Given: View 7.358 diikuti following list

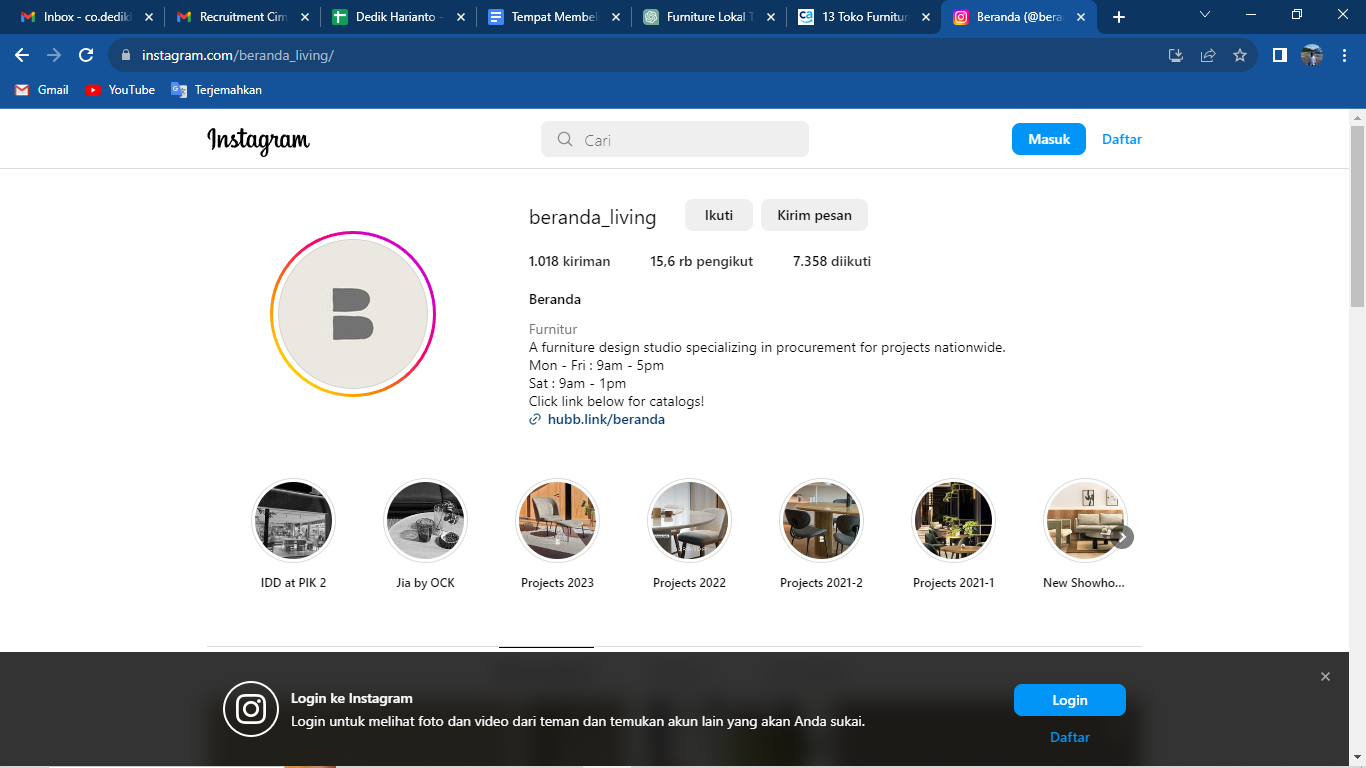Looking at the screenshot, I should (832, 261).
